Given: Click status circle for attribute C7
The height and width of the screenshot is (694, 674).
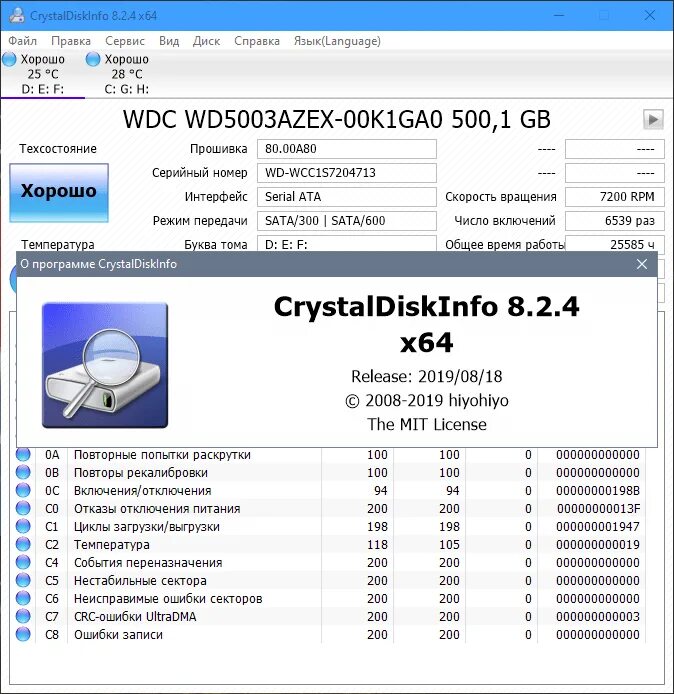Looking at the screenshot, I should [23, 616].
